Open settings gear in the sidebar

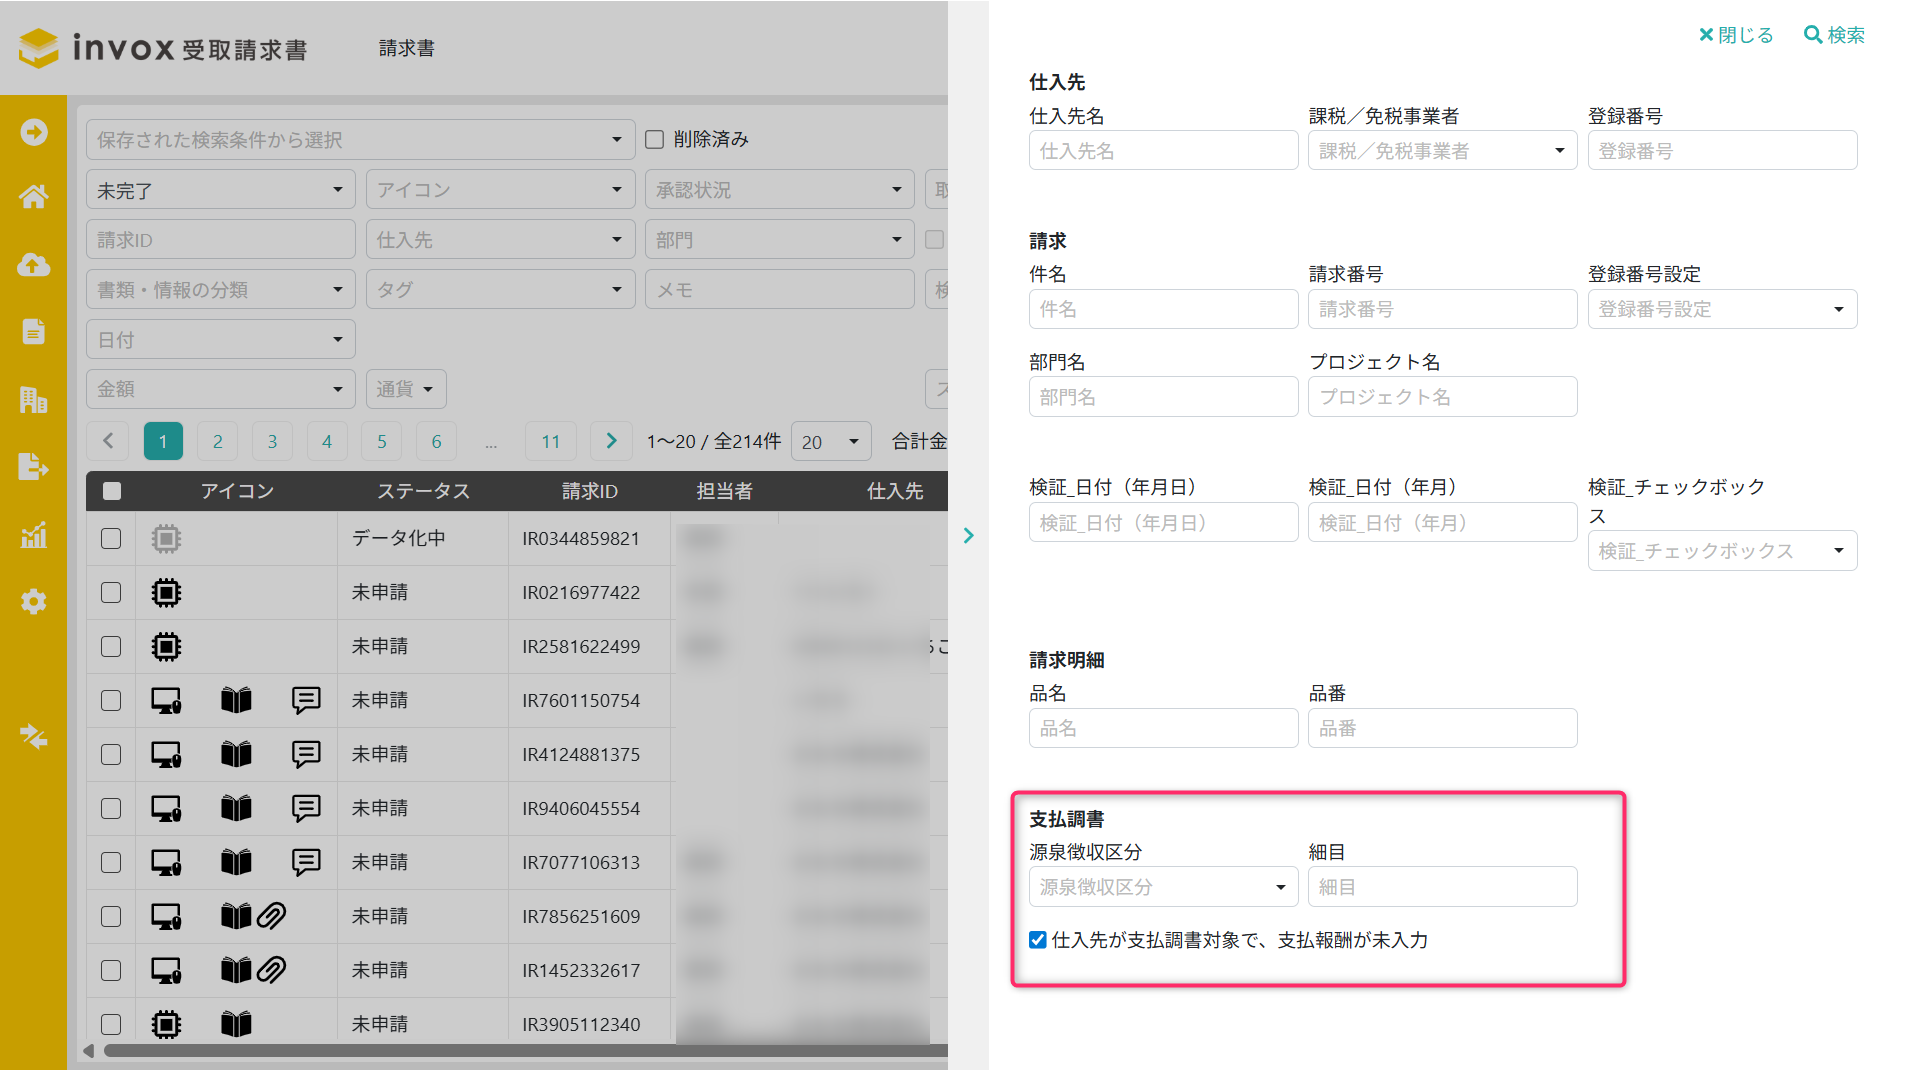tap(33, 602)
